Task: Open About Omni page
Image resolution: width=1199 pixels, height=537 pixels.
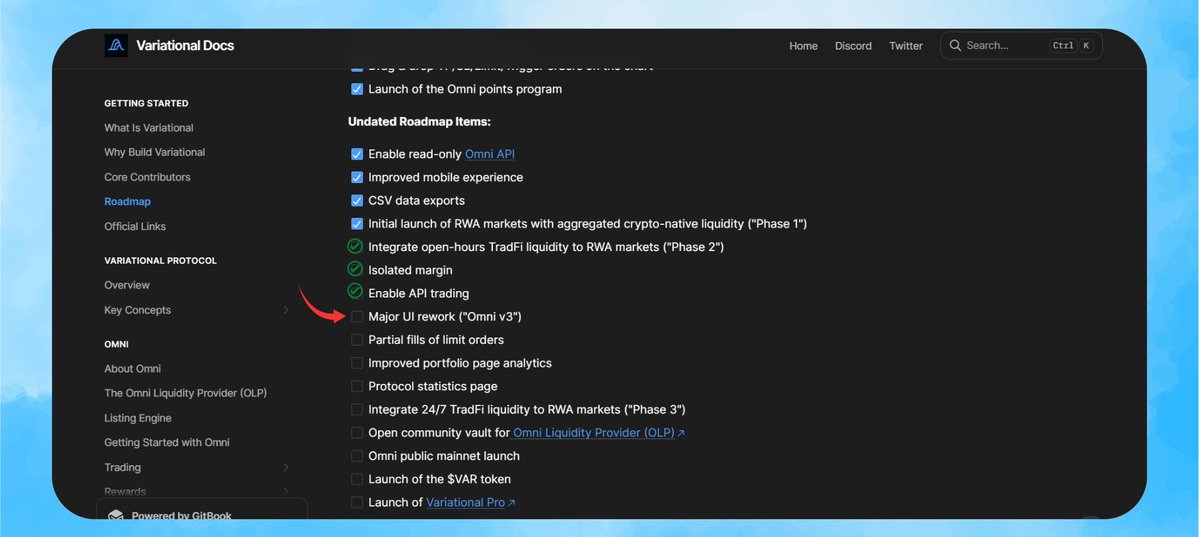Action: tap(133, 368)
